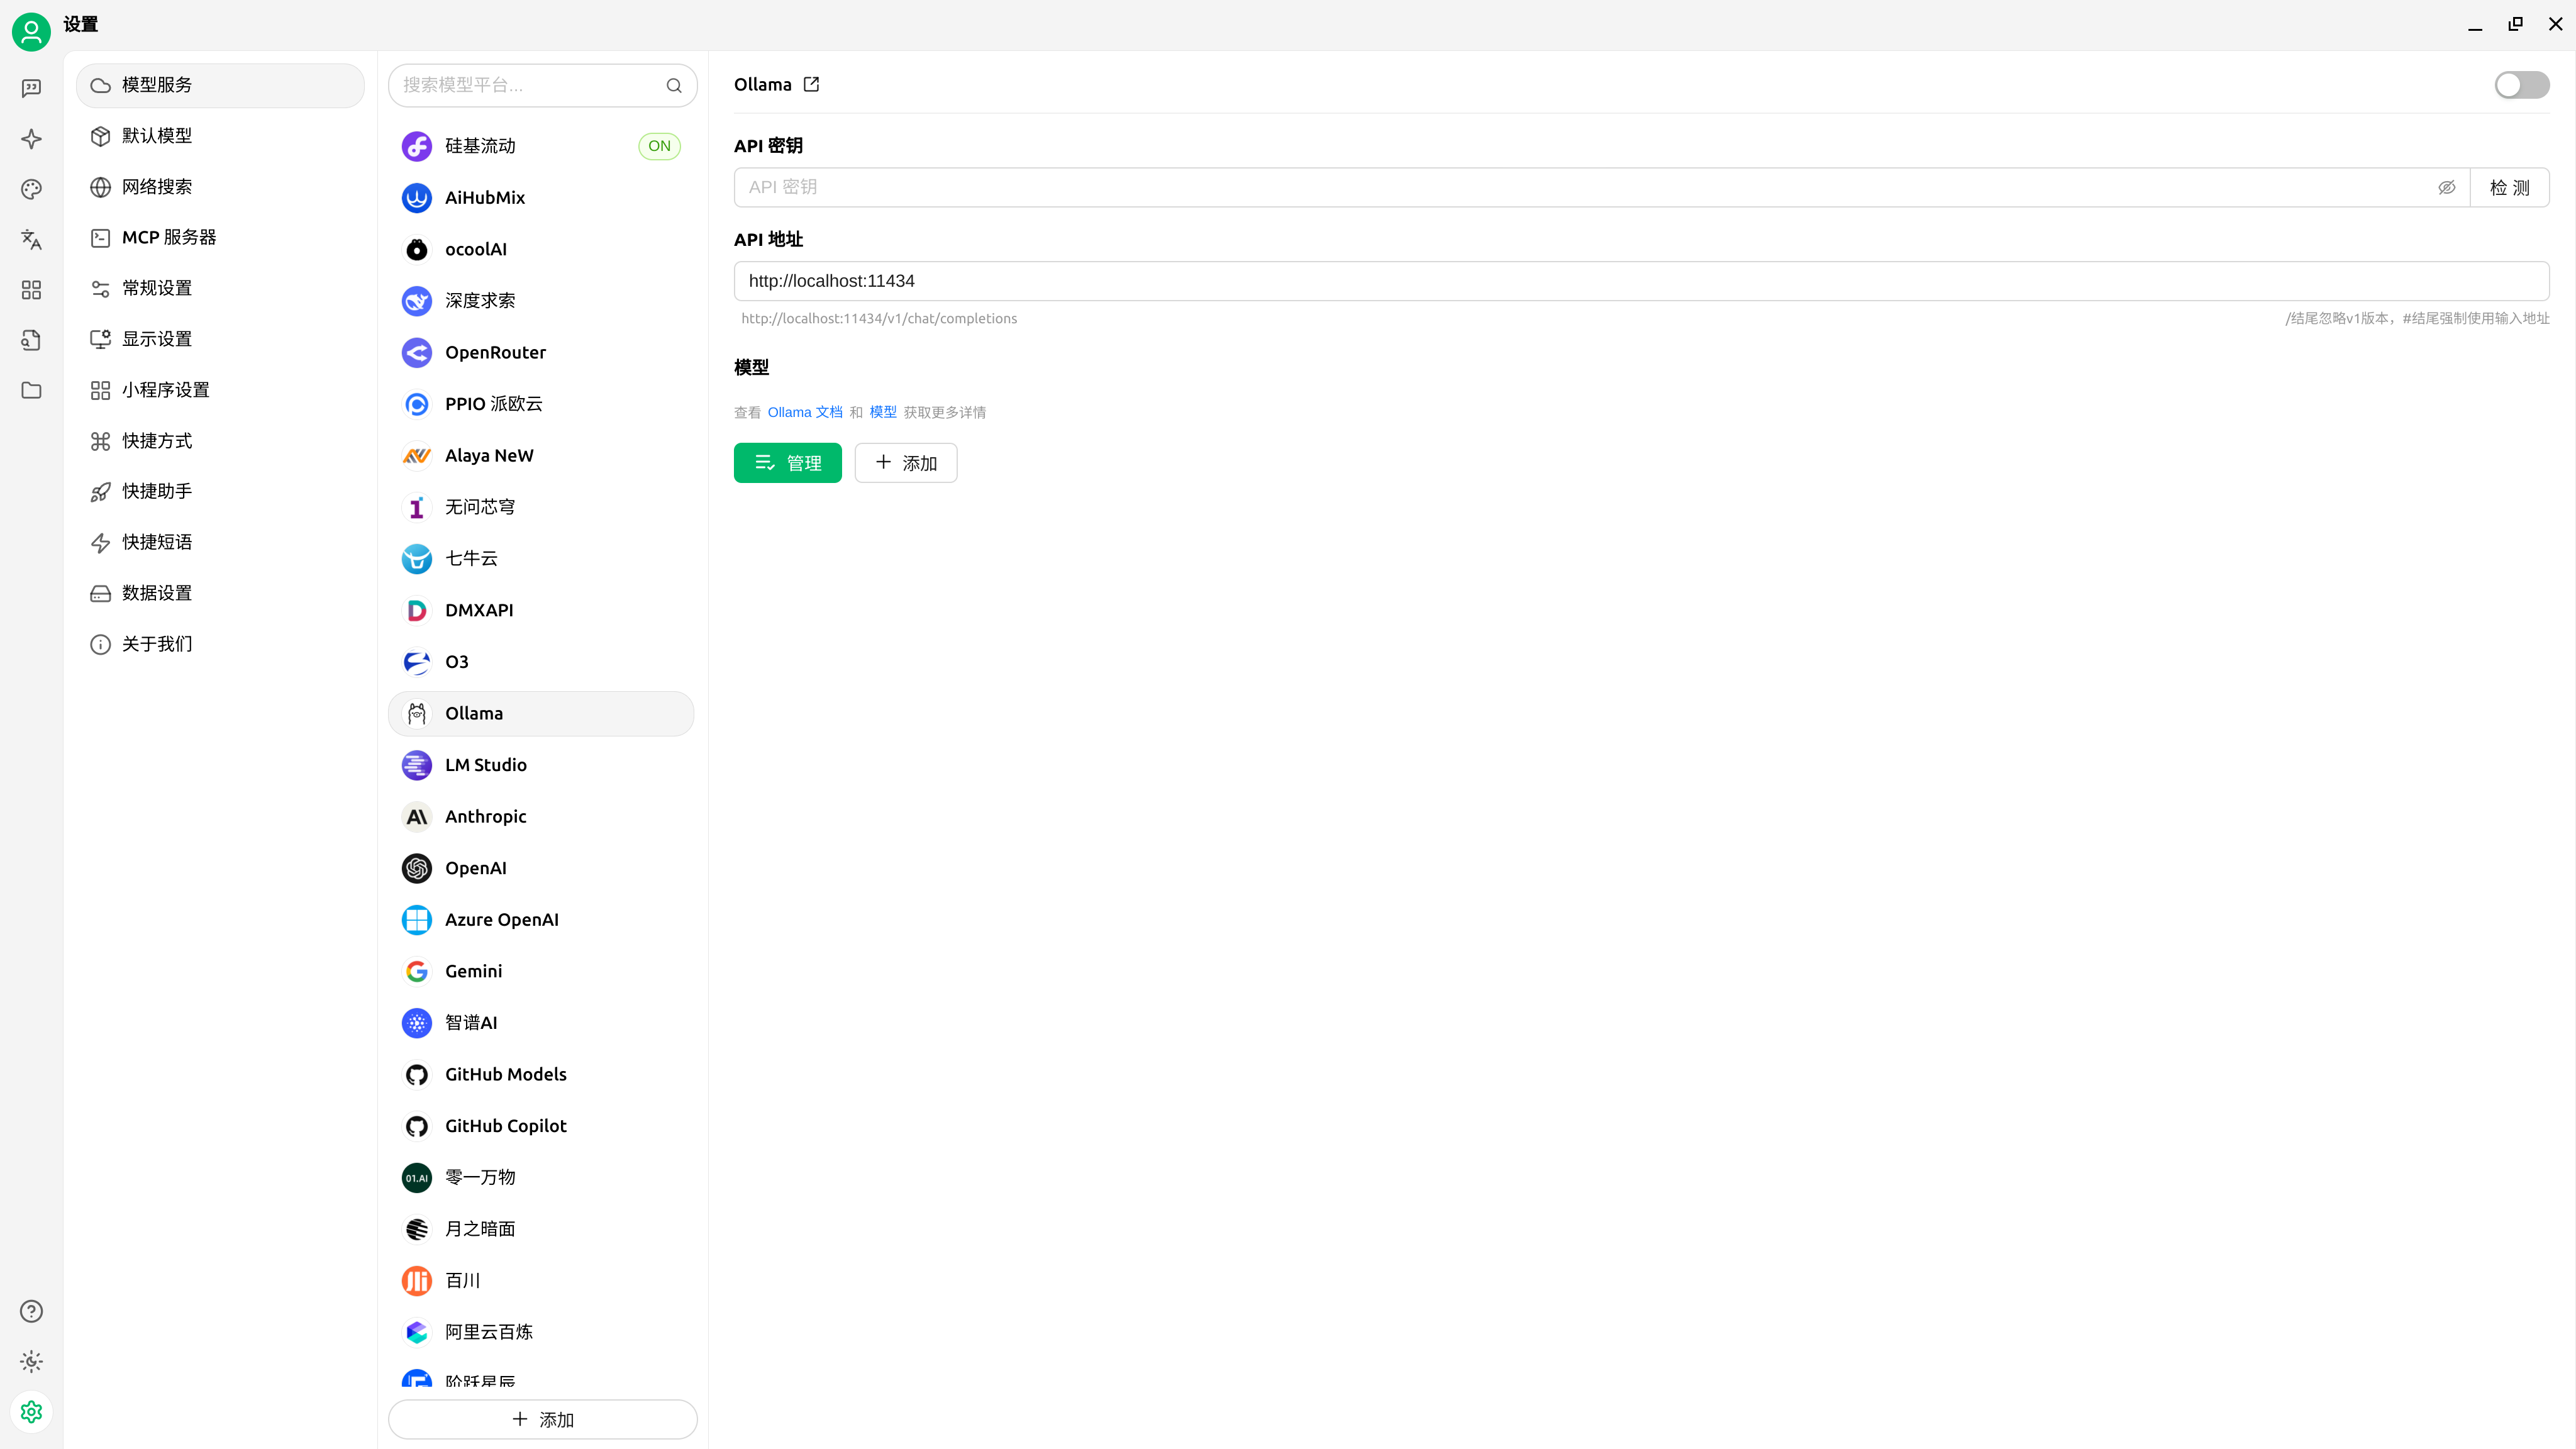
Task: Click the green 管理 models button
Action: [787, 463]
